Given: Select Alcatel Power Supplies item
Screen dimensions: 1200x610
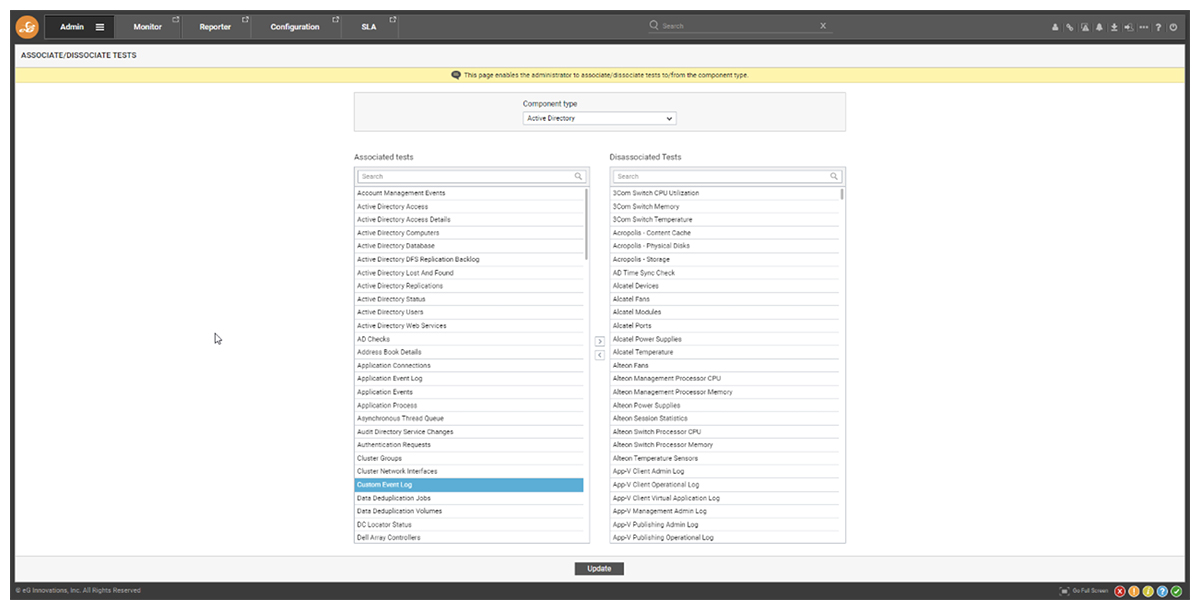Looking at the screenshot, I should tap(725, 339).
